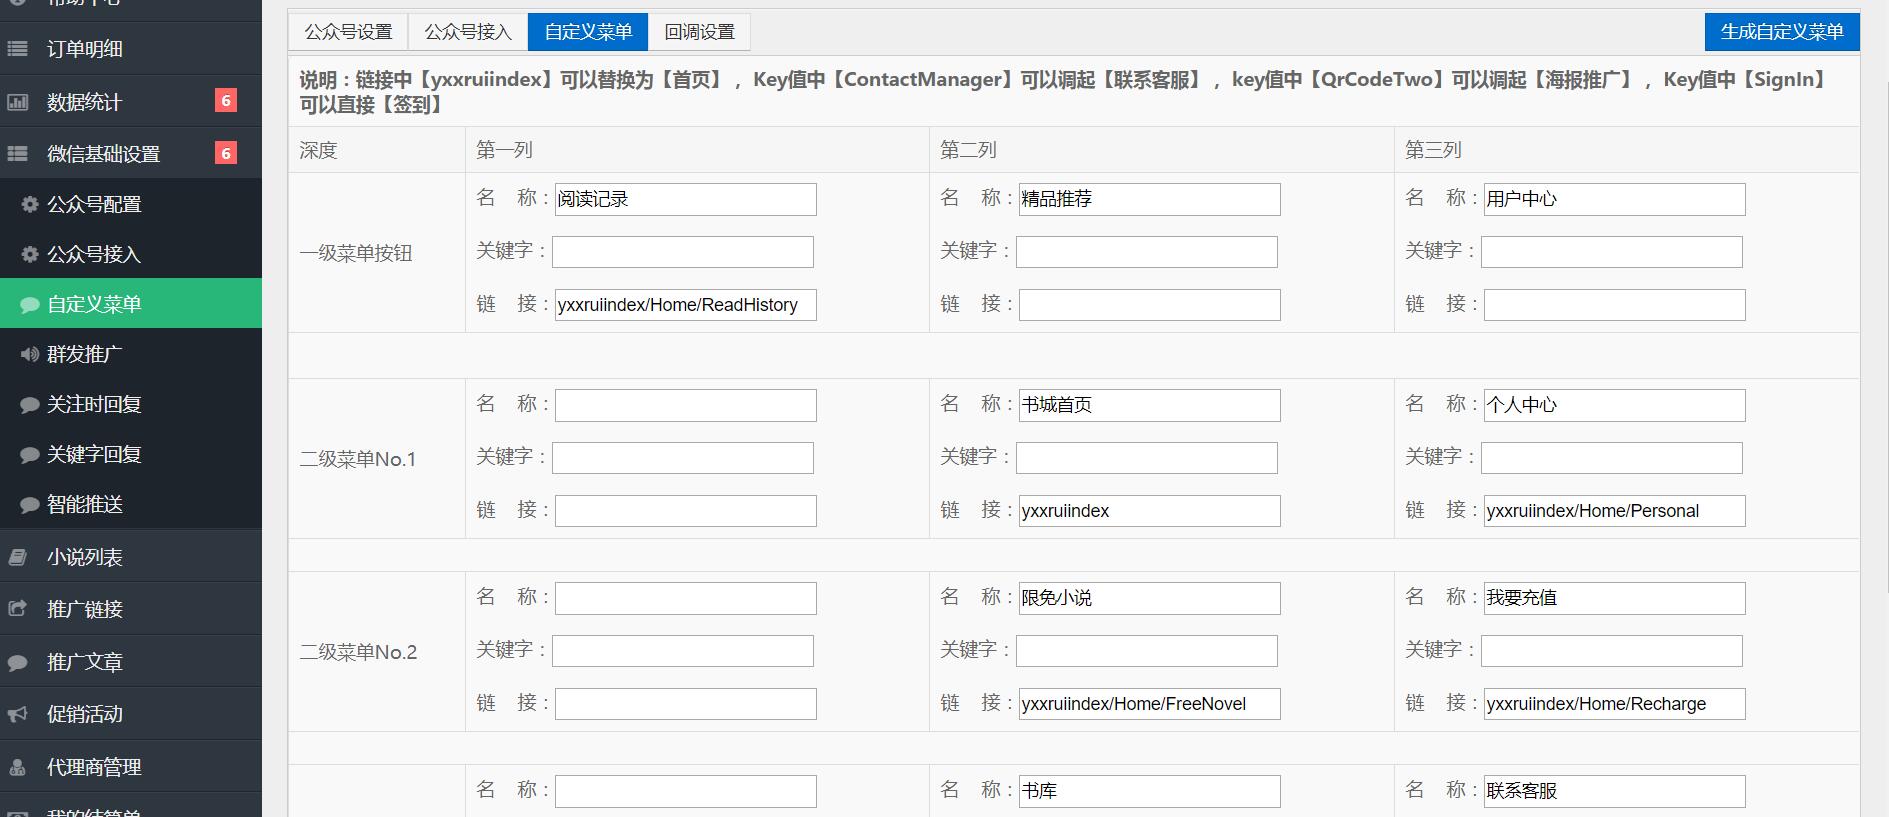1889x817 pixels.
Task: Open 关键字回复 submenu item
Action: pyautogui.click(x=131, y=454)
